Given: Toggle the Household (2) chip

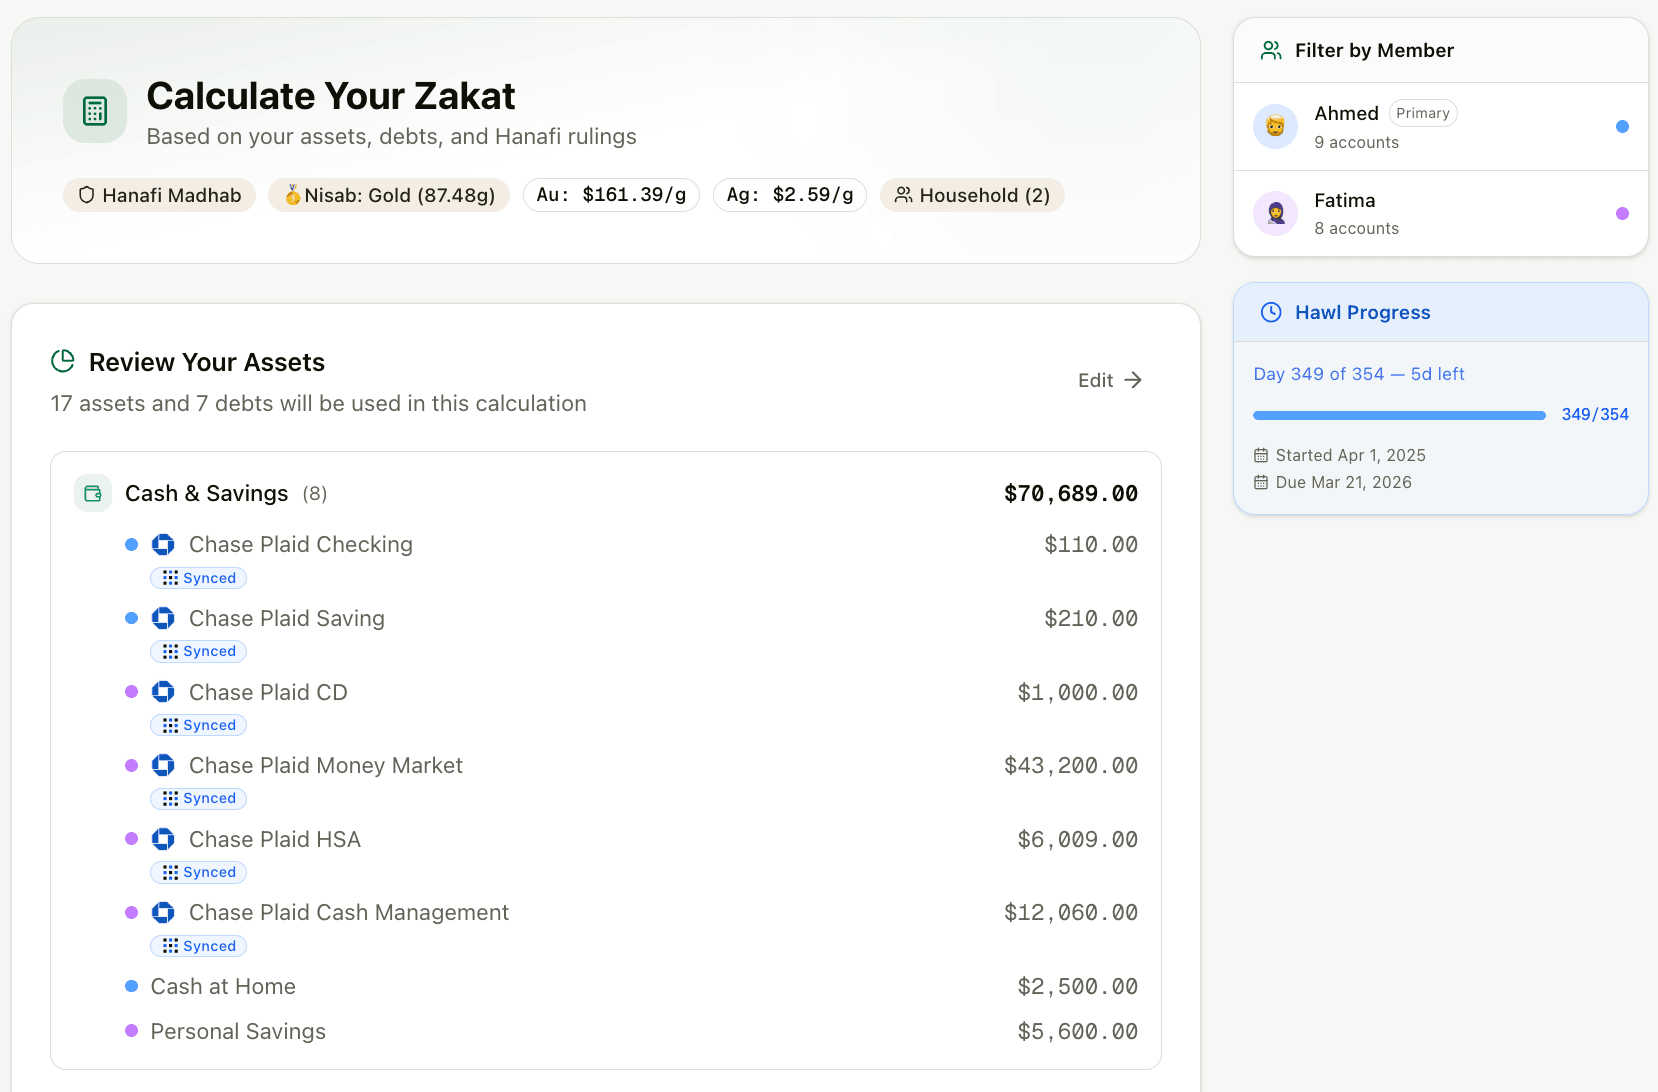Looking at the screenshot, I should [972, 195].
